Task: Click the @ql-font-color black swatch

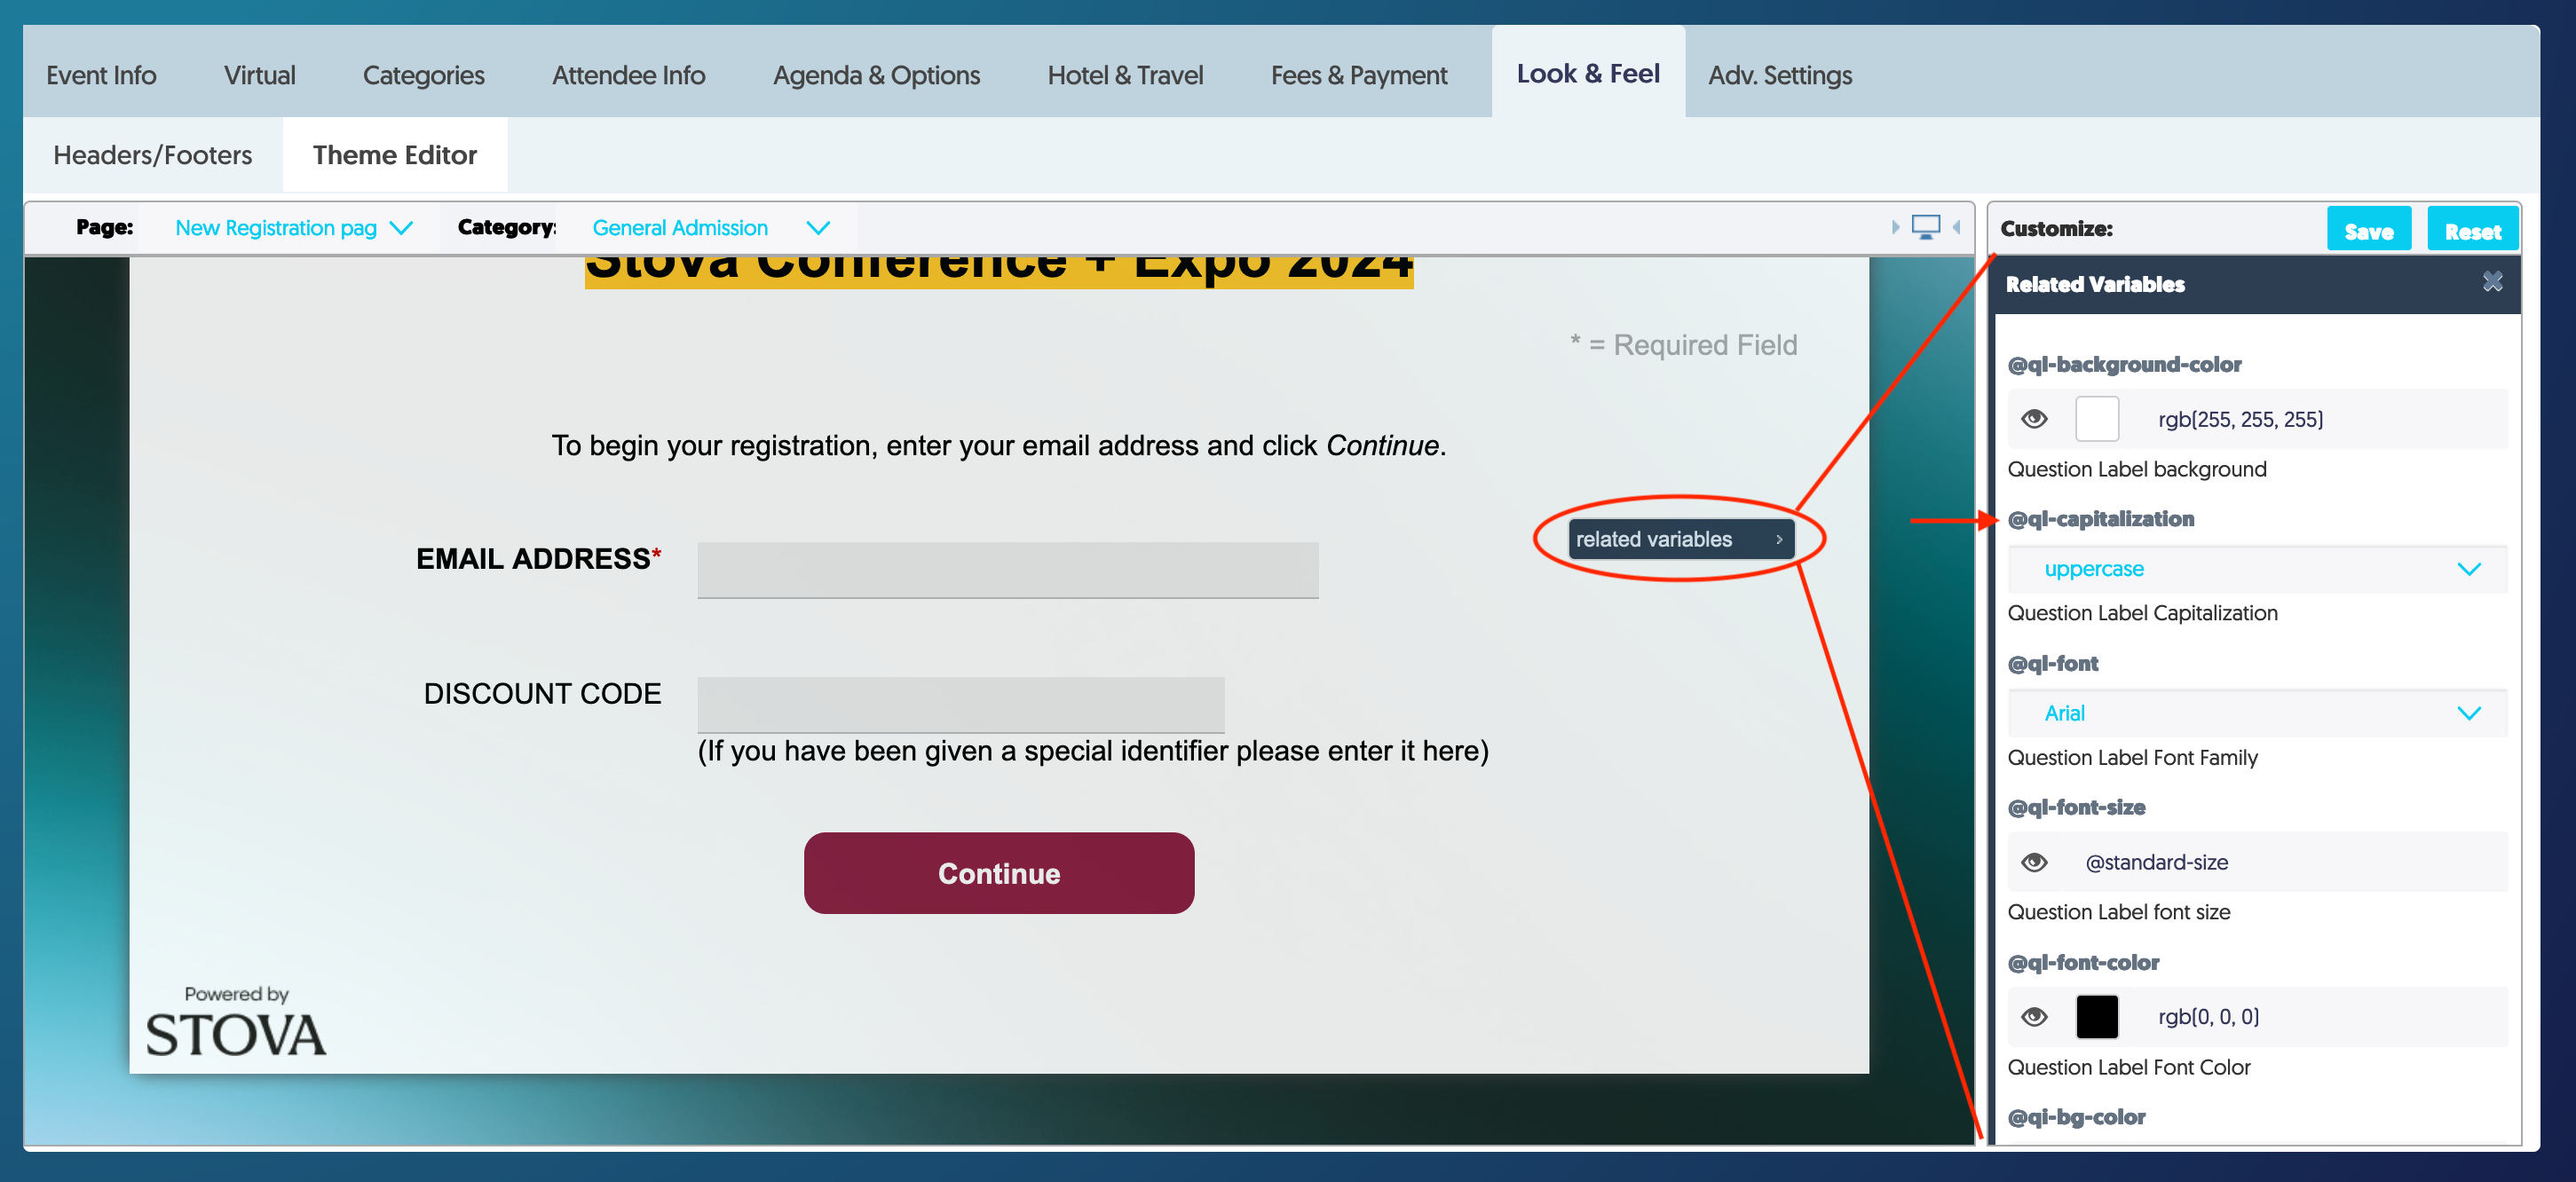Action: tap(2098, 1016)
